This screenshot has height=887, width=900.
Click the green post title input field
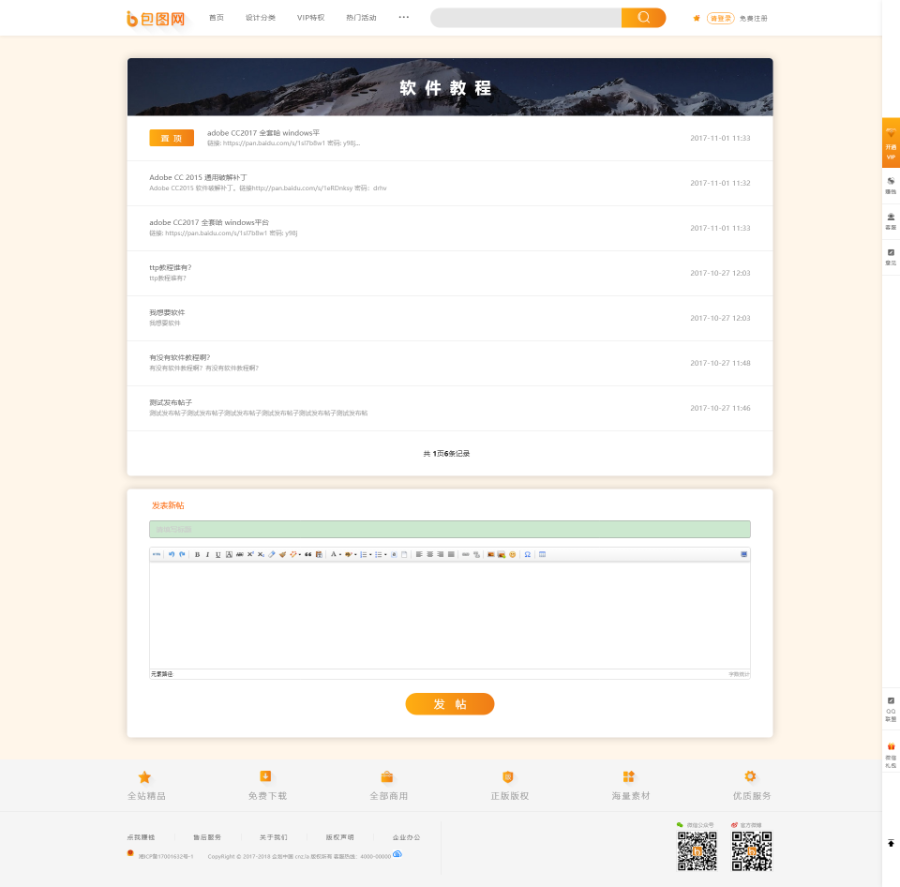tap(449, 529)
